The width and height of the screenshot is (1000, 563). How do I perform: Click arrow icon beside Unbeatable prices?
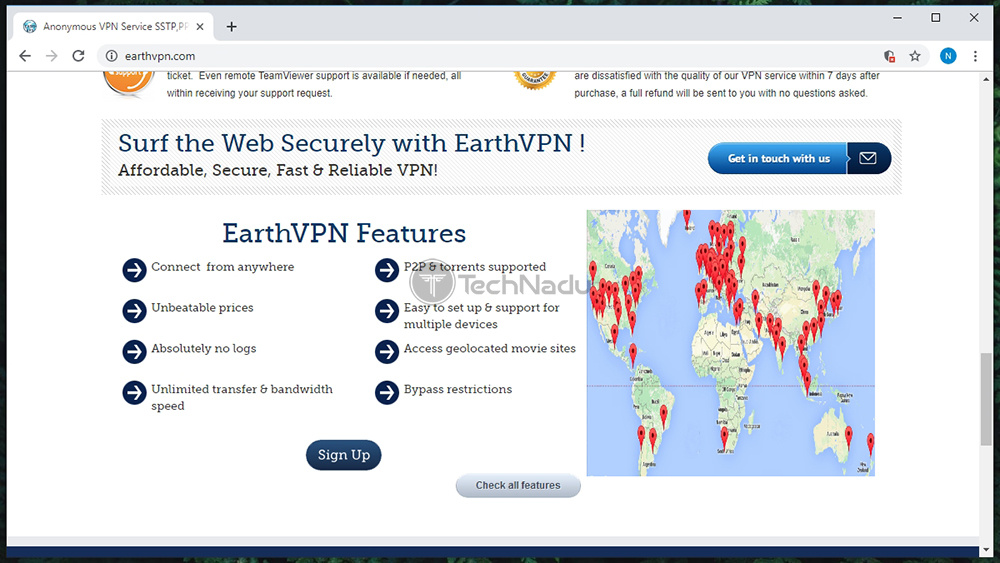pos(135,311)
